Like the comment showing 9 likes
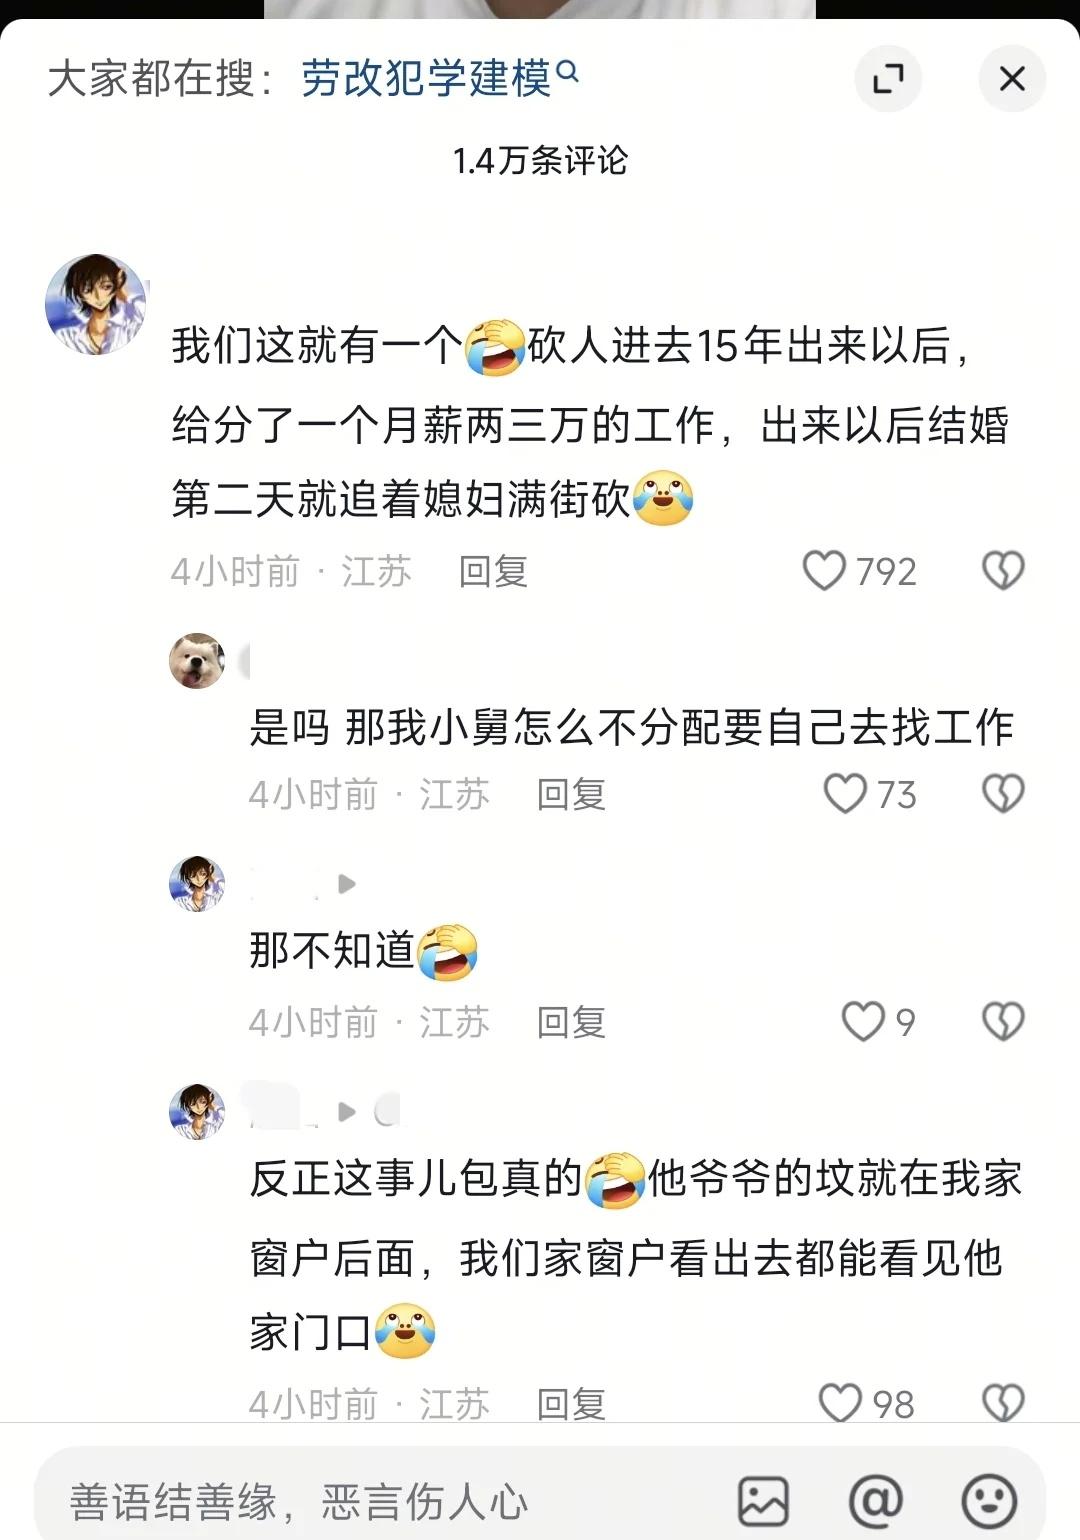Screen dimensions: 1080x1540 [x=862, y=1022]
